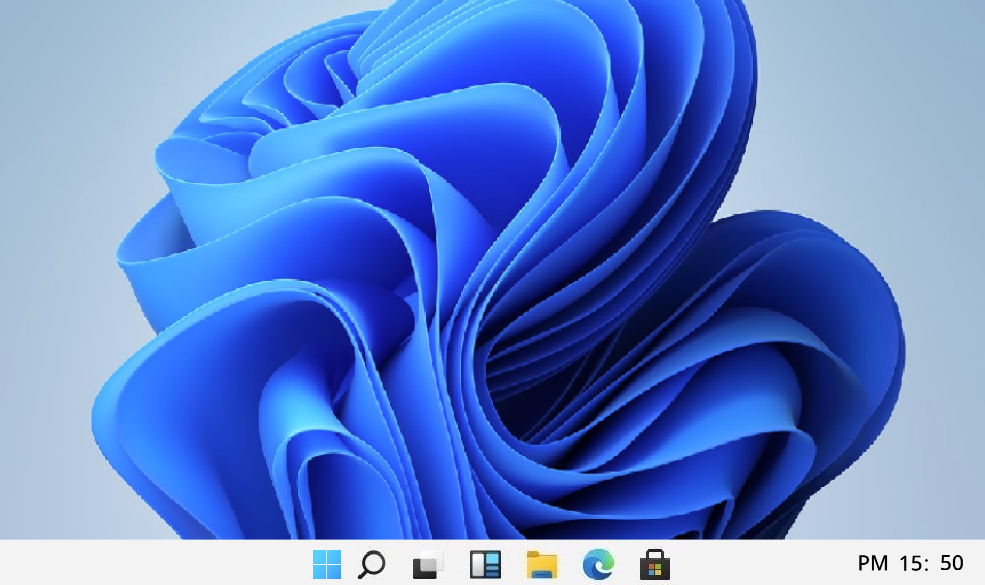
Task: Open the Windows Start menu
Action: 327,564
